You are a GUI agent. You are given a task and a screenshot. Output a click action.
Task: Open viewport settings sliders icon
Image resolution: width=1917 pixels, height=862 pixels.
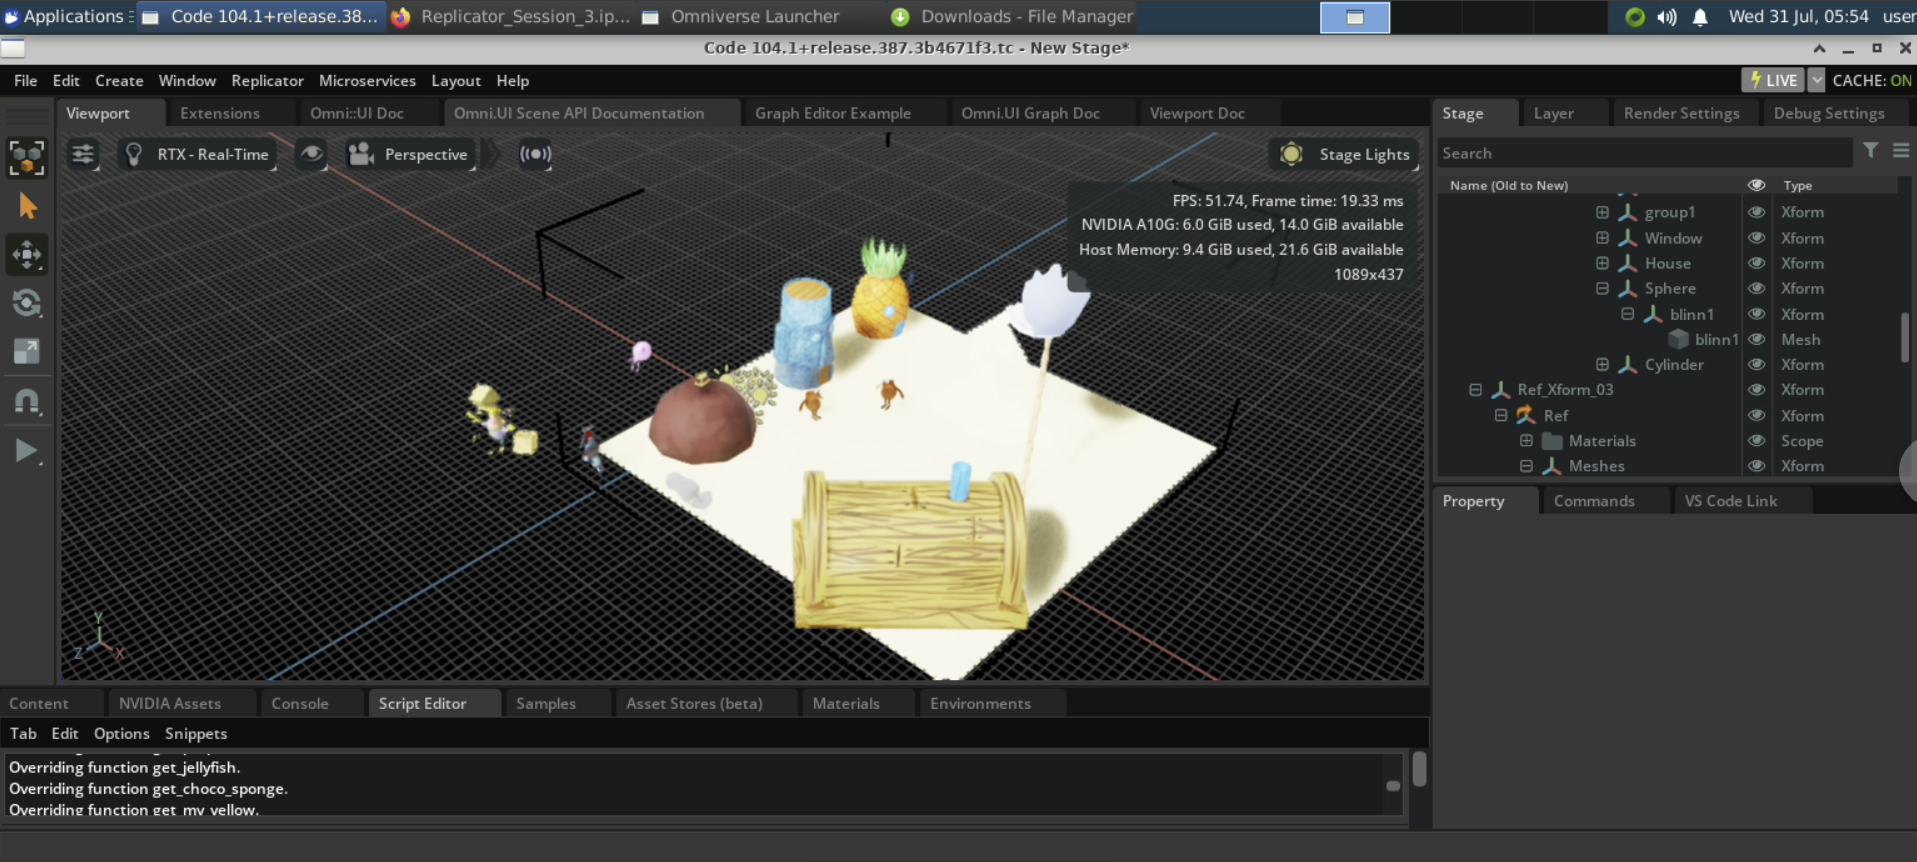tap(83, 154)
